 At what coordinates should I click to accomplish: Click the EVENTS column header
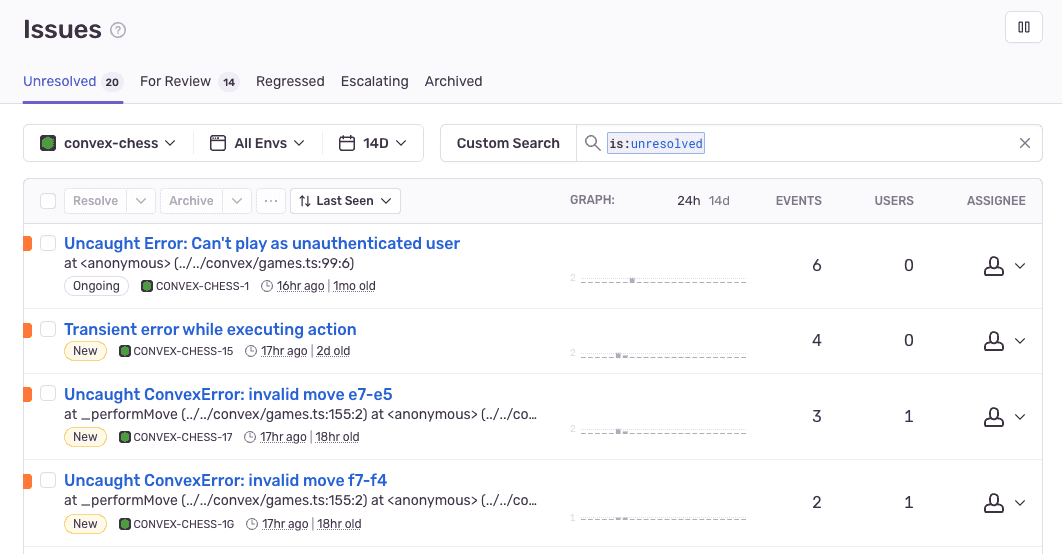799,201
